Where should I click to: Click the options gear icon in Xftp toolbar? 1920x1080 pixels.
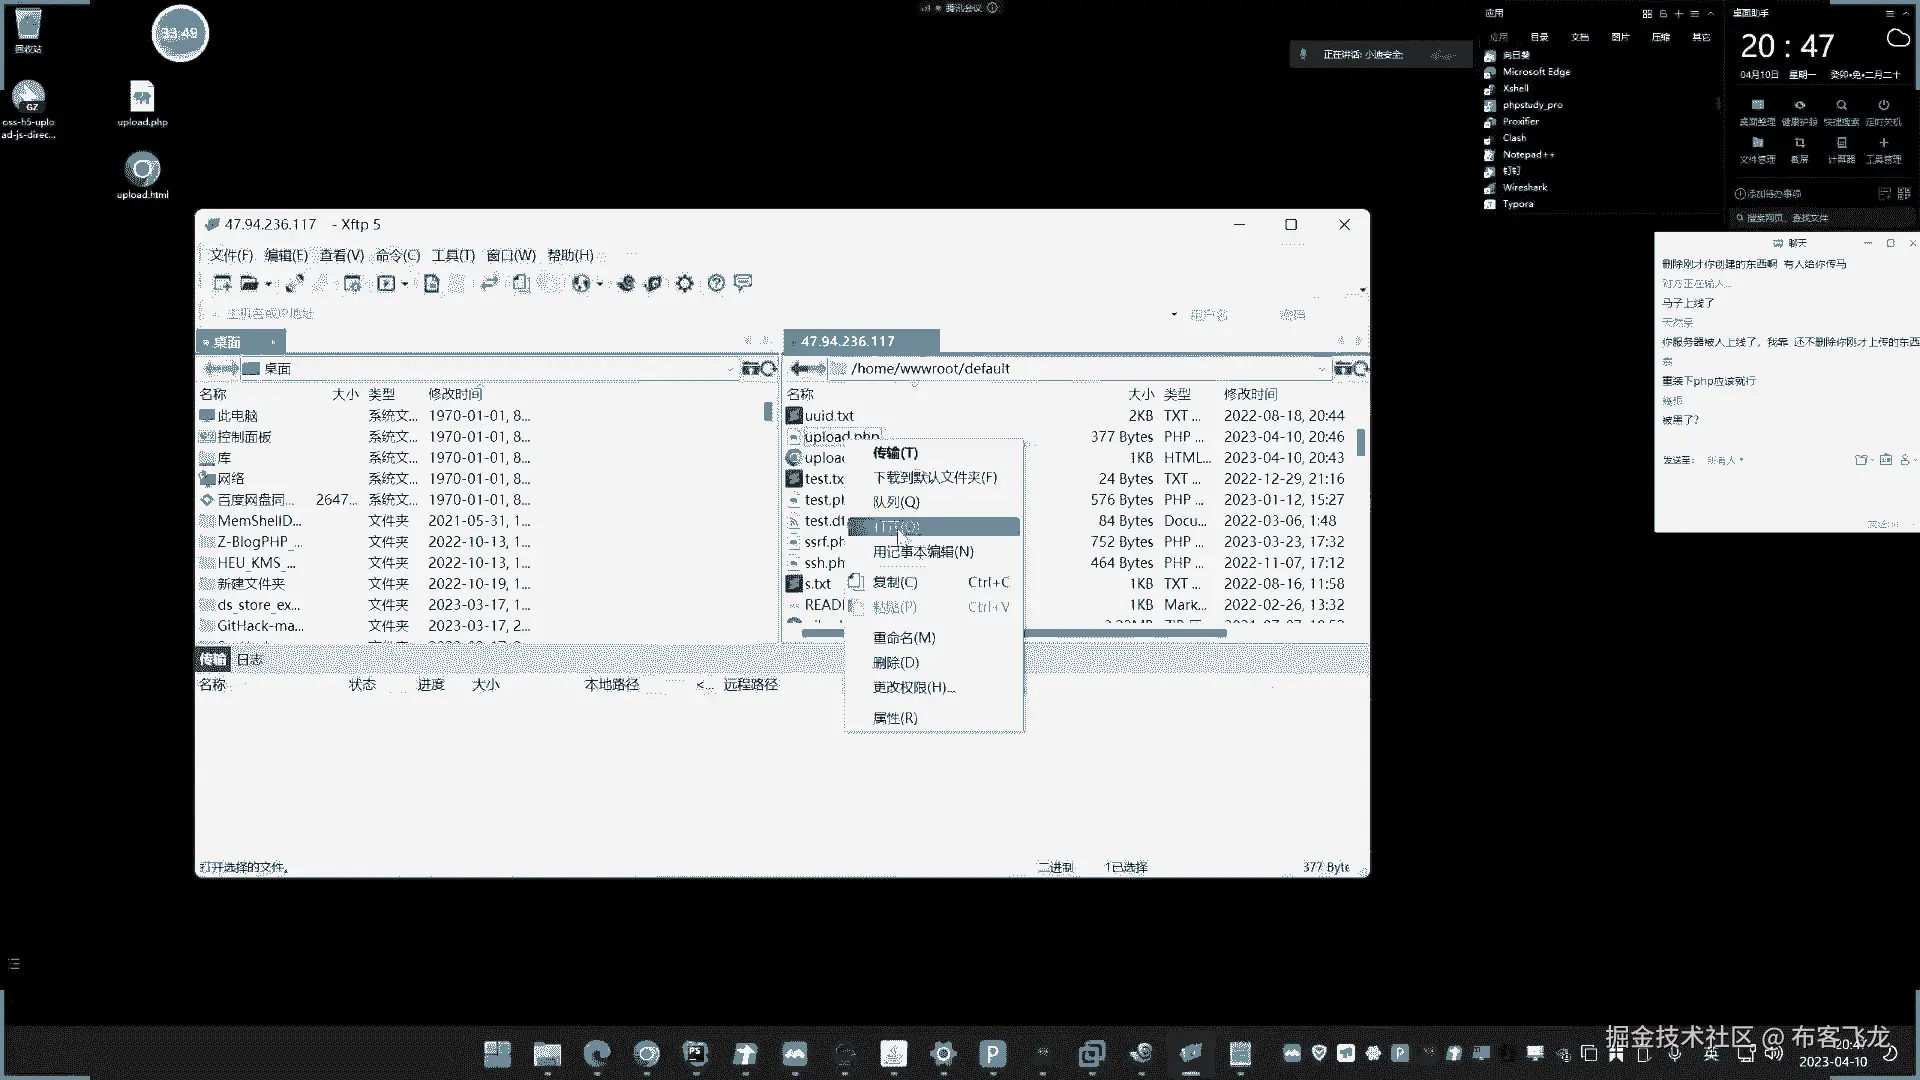point(684,283)
